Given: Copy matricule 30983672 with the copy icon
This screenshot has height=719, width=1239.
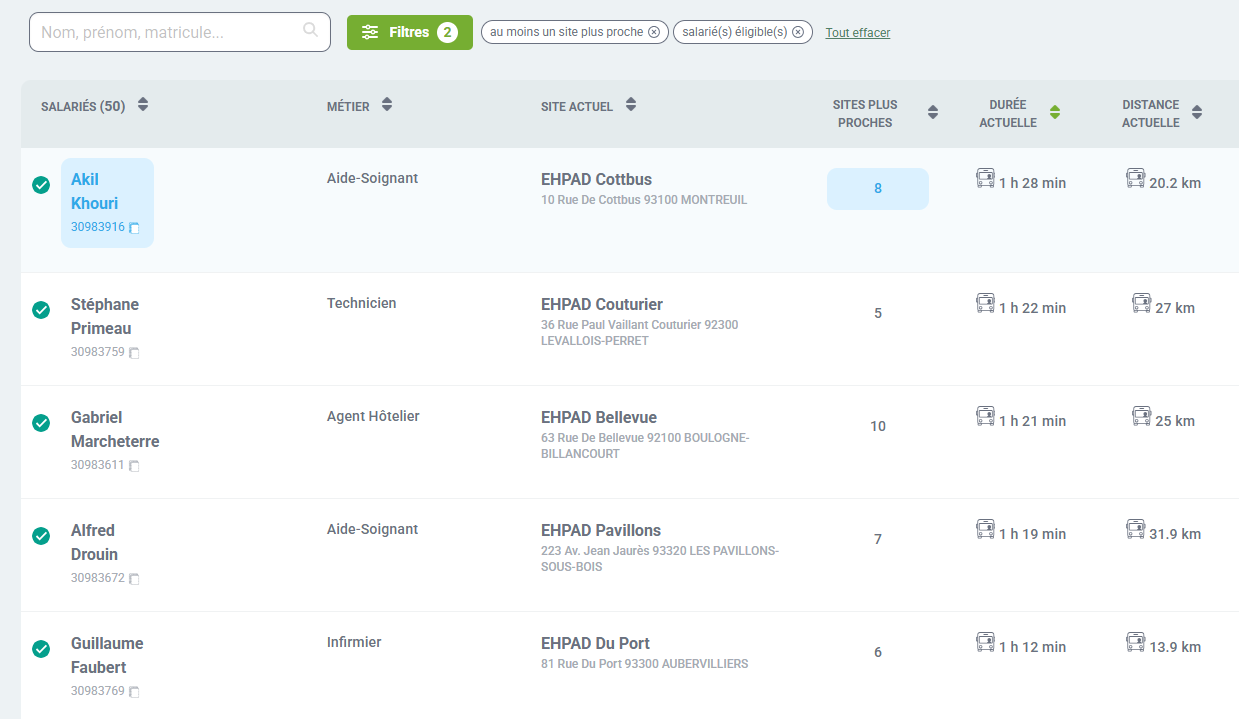Looking at the screenshot, I should pos(134,579).
